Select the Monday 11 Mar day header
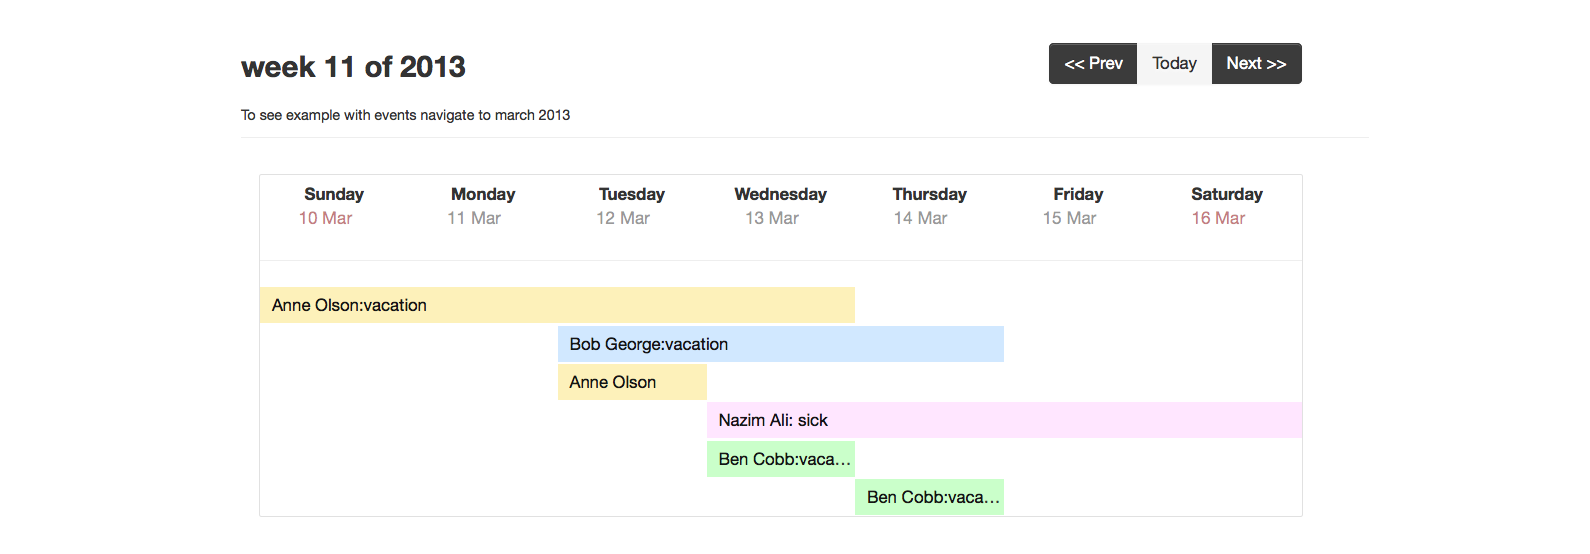Image resolution: width=1590 pixels, height=554 pixels. (x=483, y=206)
